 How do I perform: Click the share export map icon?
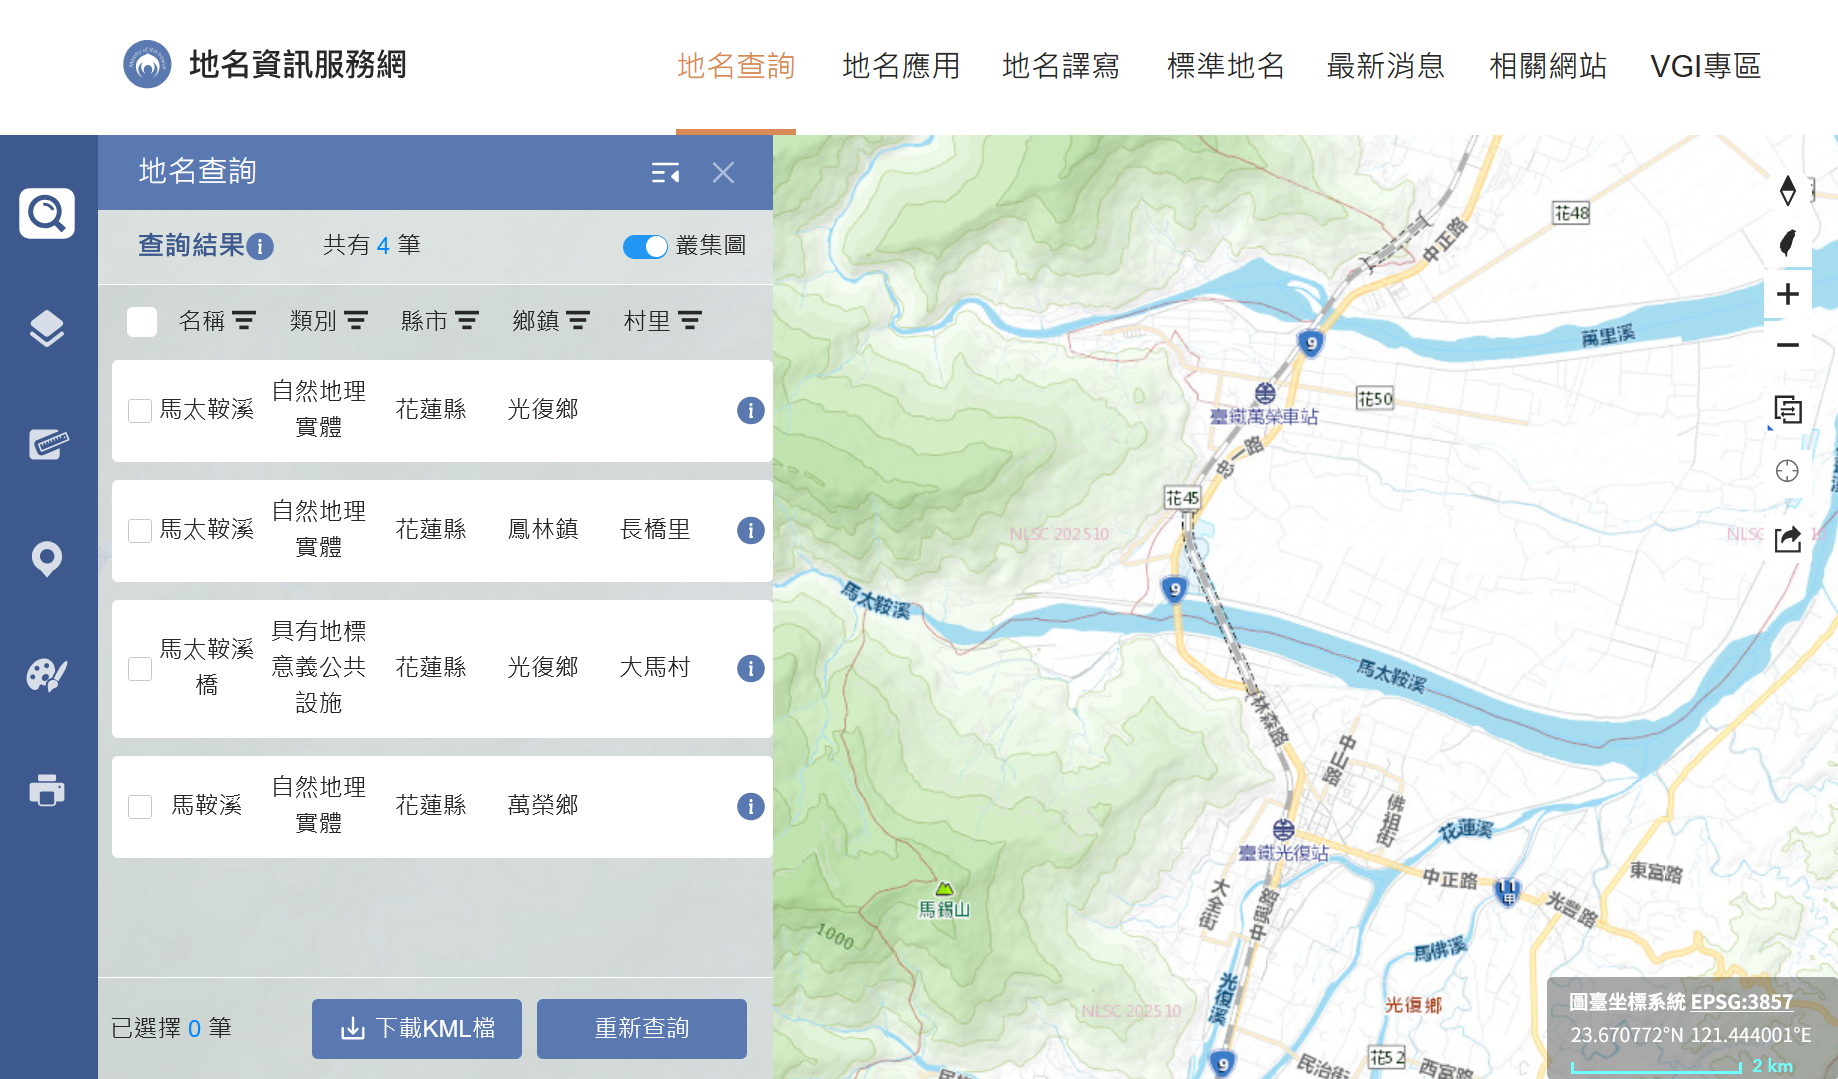tap(1787, 539)
